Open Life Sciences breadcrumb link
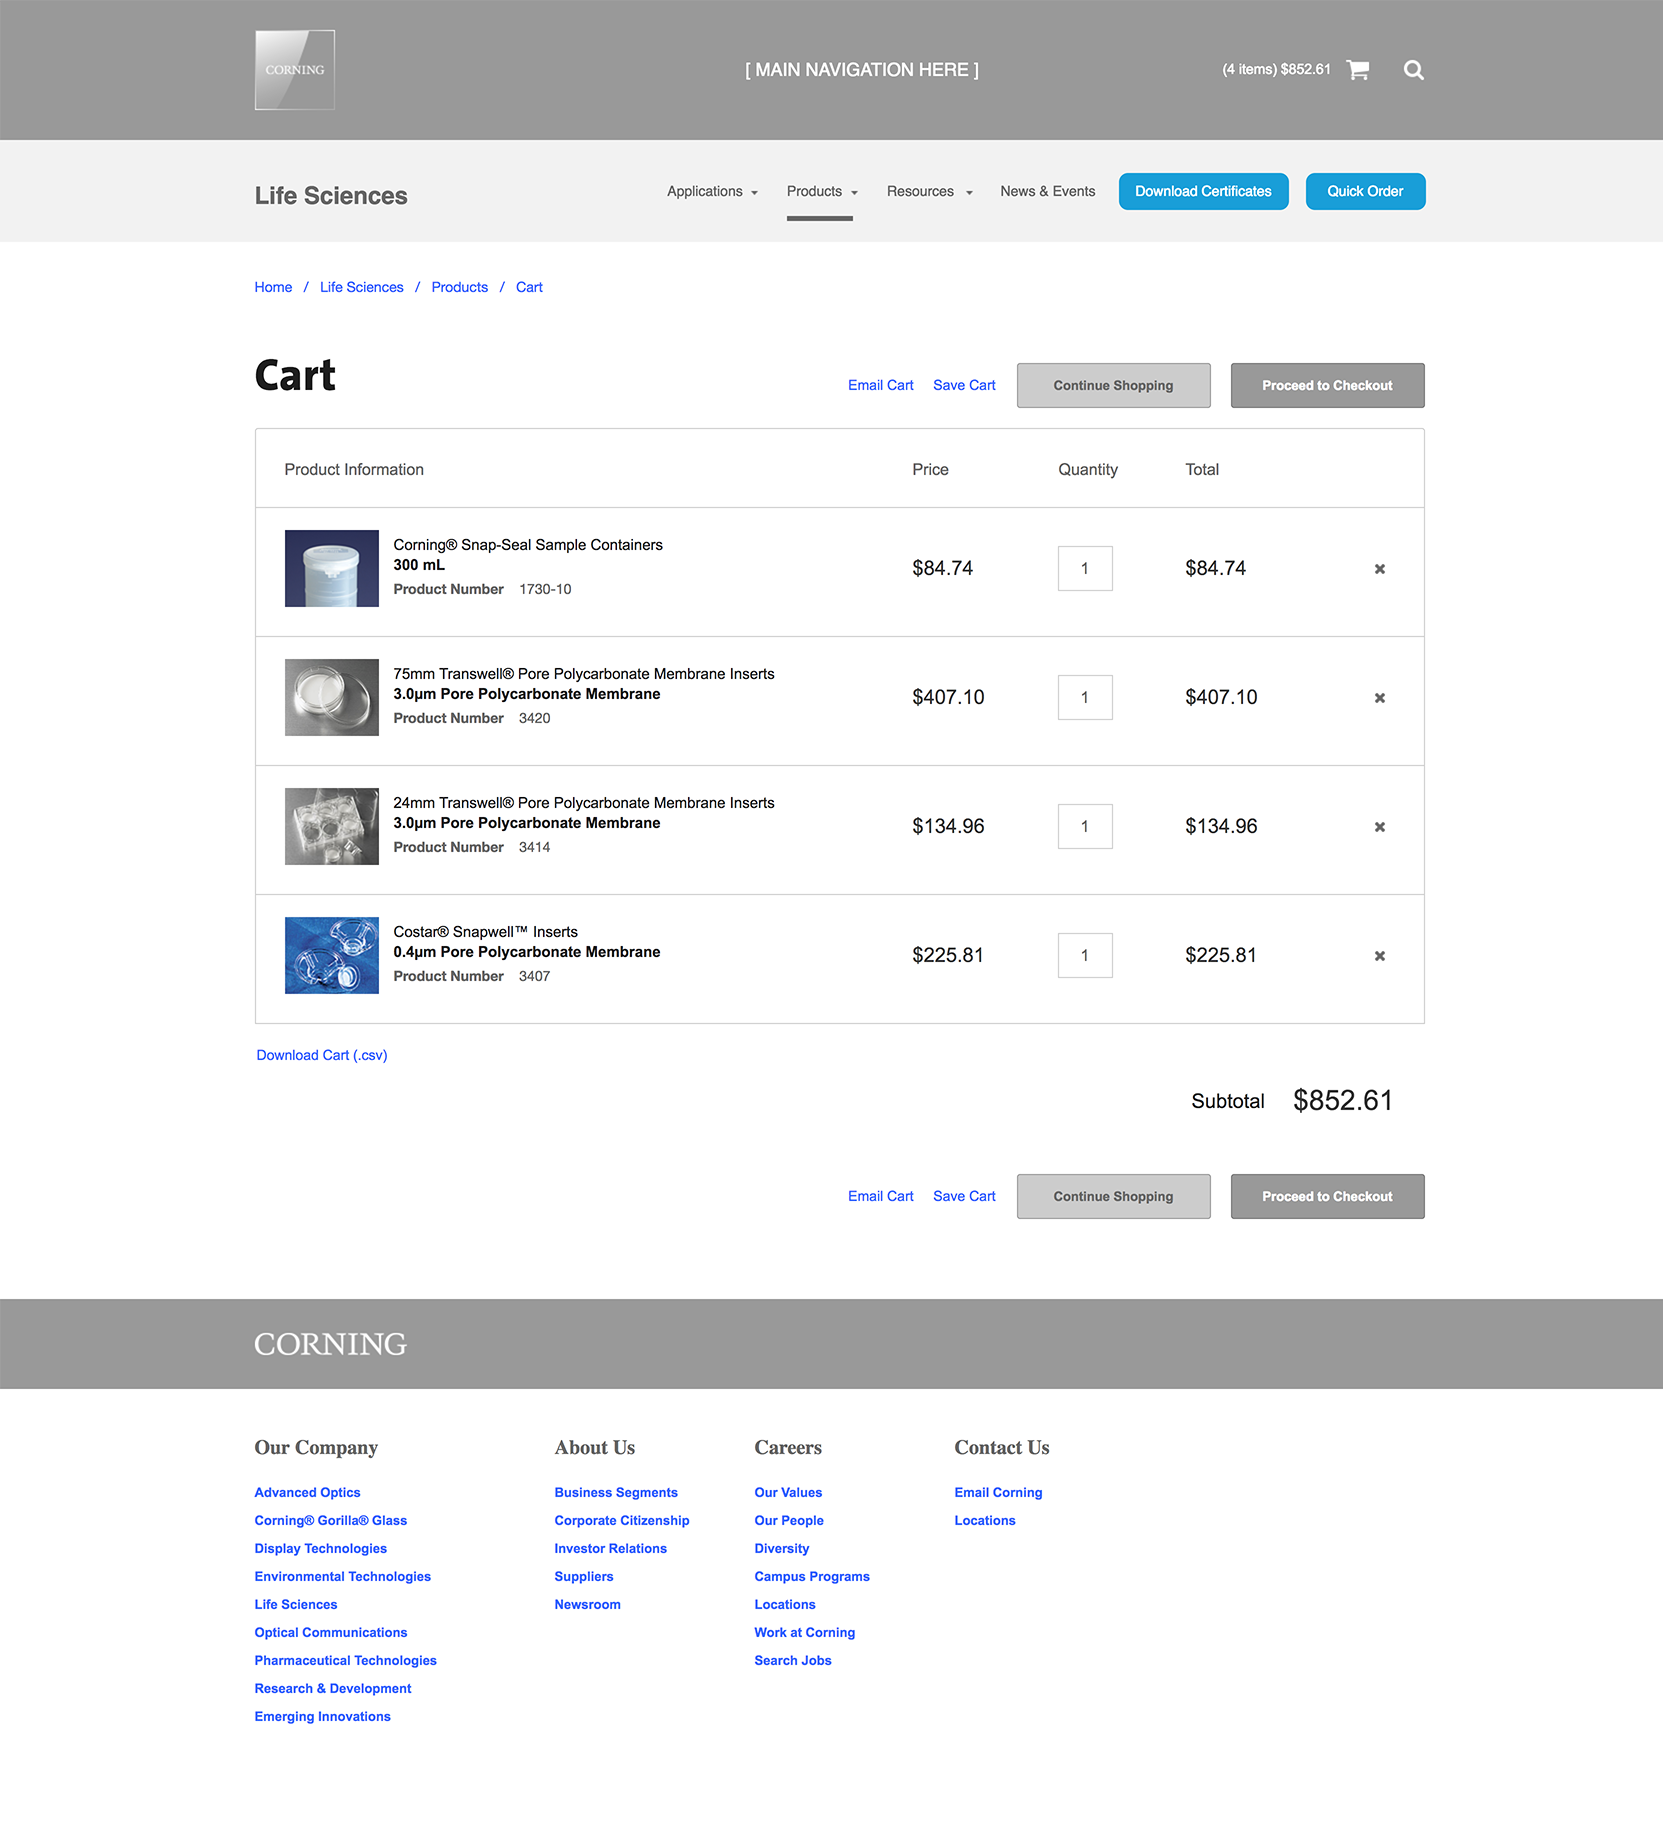The width and height of the screenshot is (1663, 1833). point(361,287)
